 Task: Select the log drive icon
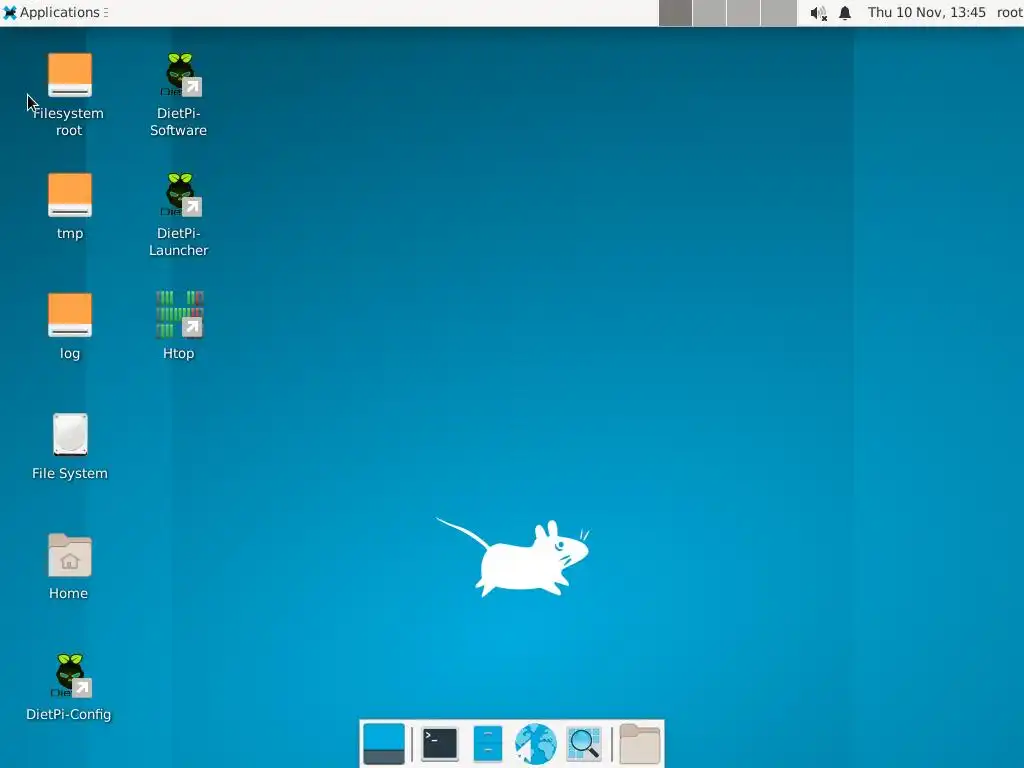tap(69, 315)
